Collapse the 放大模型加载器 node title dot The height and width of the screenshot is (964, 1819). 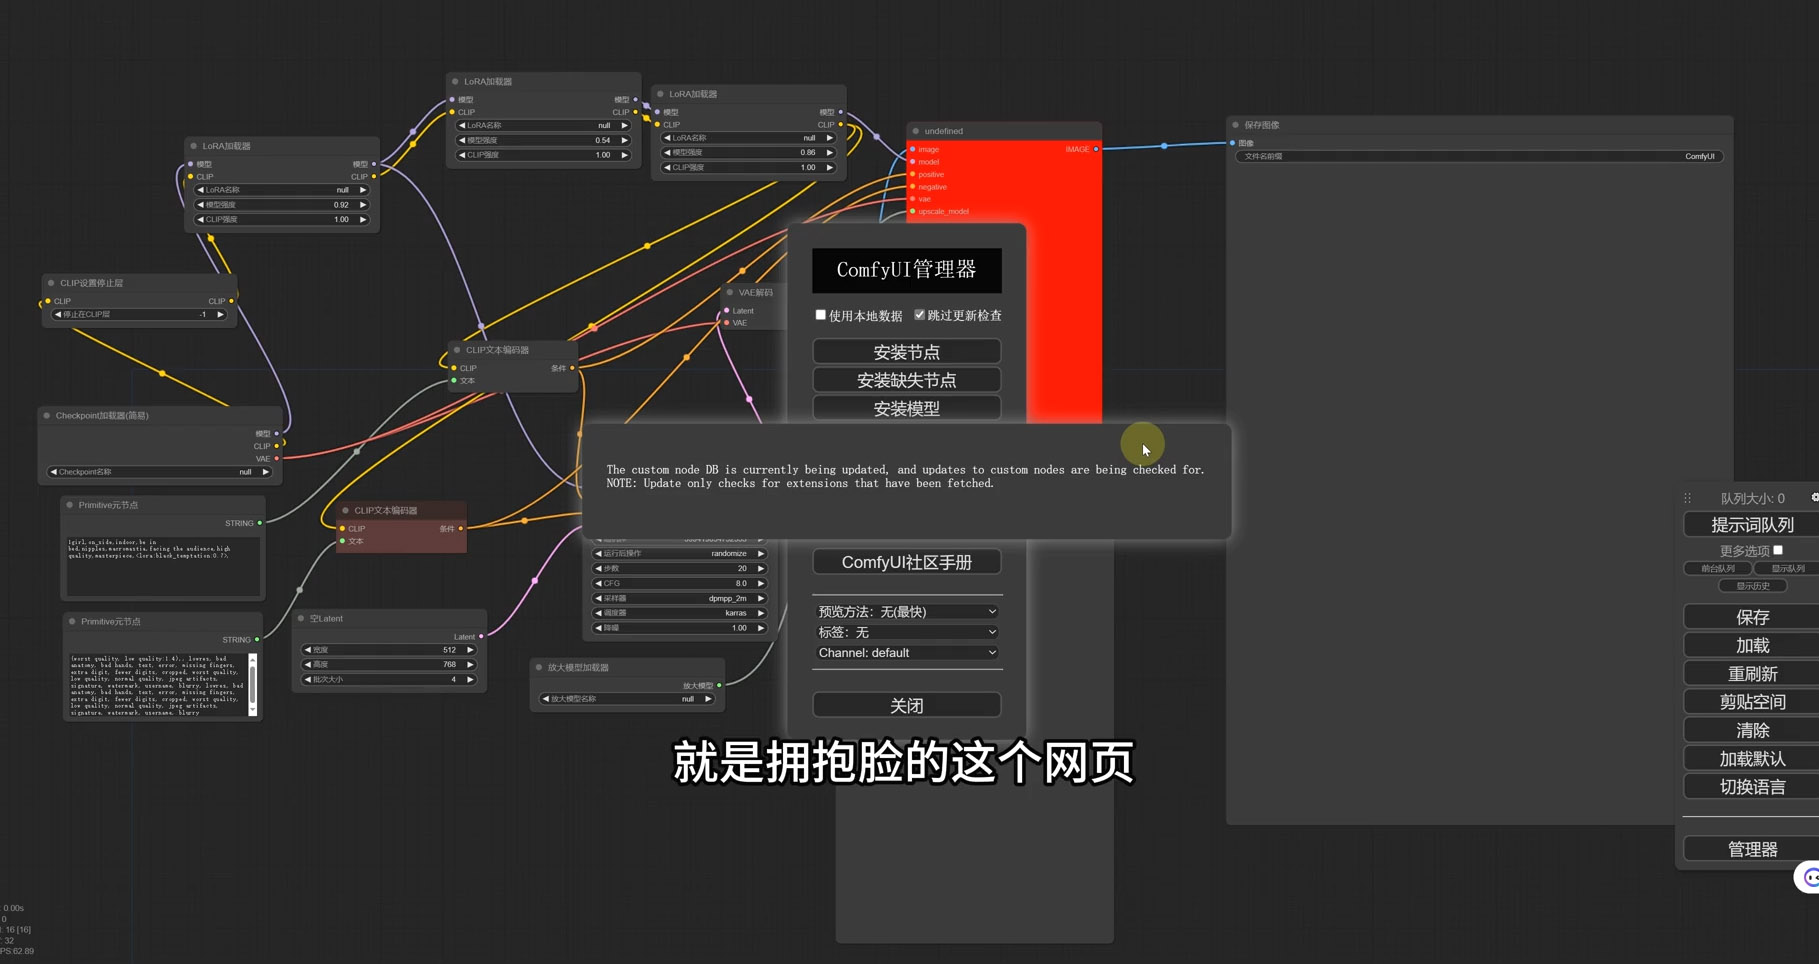tap(539, 667)
